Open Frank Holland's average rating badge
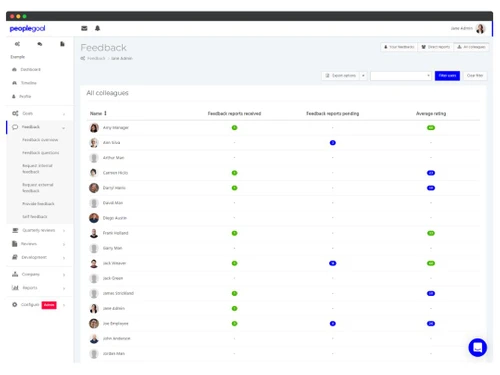The height and width of the screenshot is (375, 500). [431, 233]
